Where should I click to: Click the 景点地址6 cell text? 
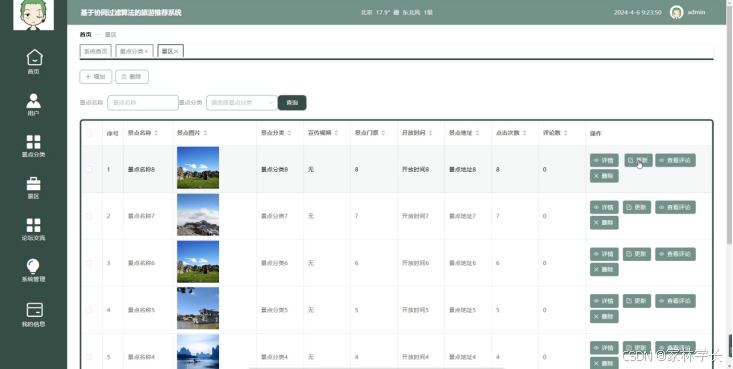[462, 263]
